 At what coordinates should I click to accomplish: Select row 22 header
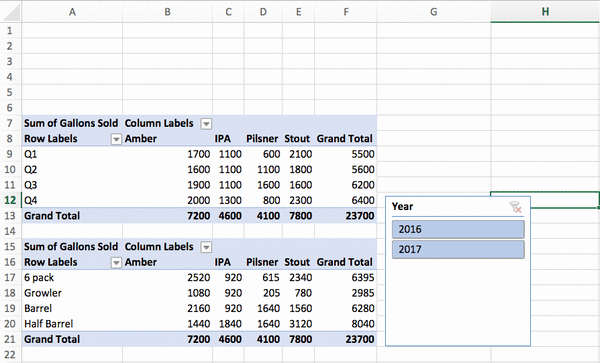coord(10,355)
